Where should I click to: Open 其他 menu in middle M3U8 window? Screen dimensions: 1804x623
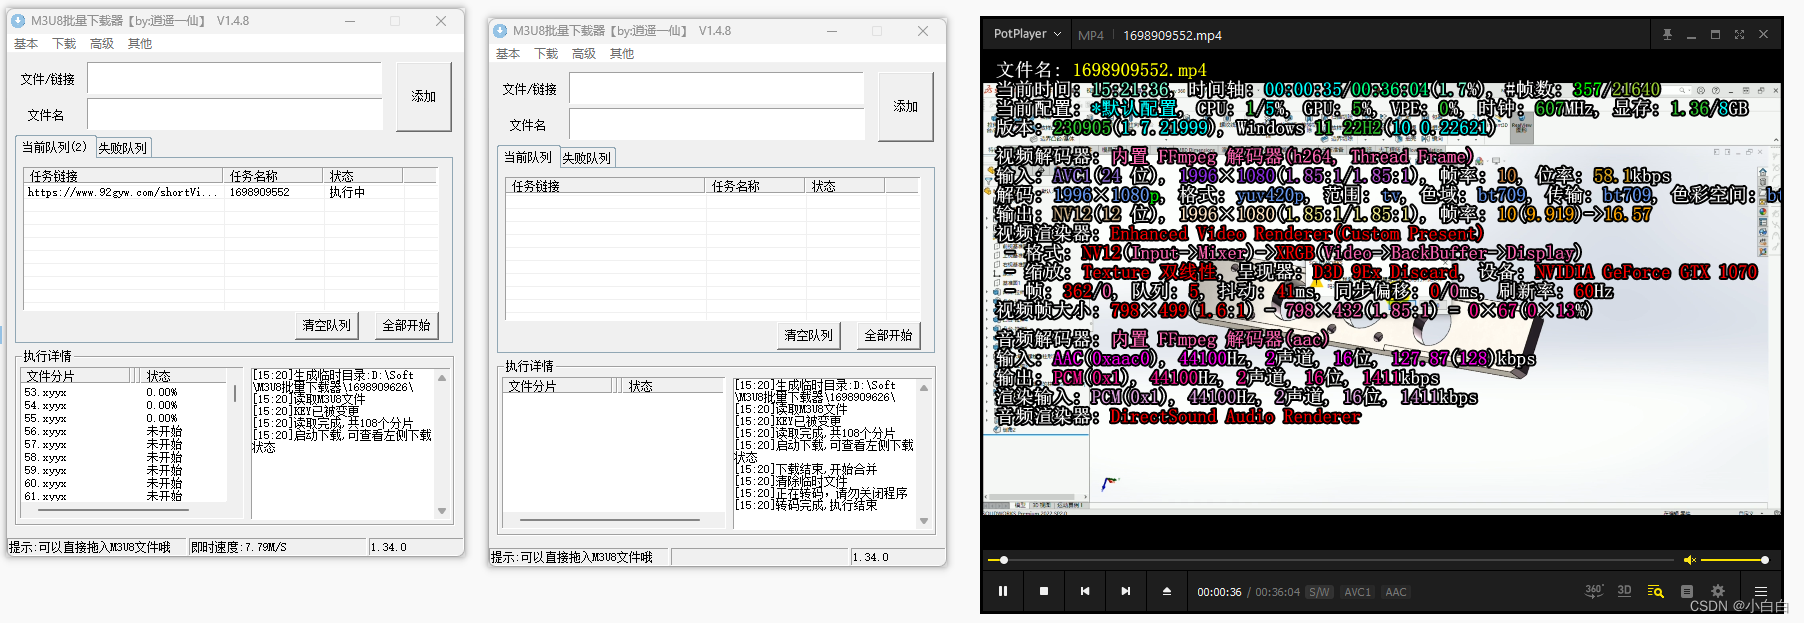622,54
